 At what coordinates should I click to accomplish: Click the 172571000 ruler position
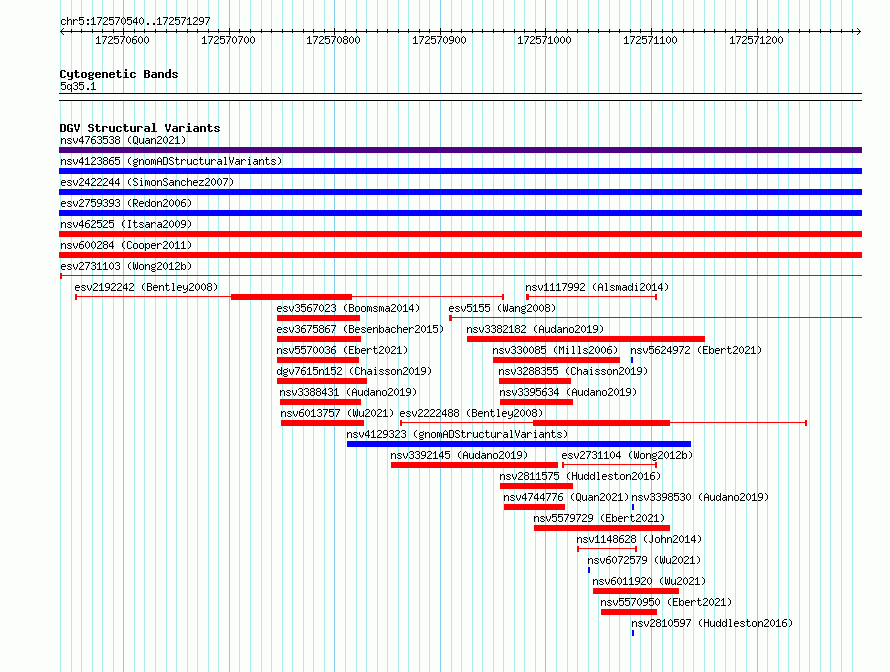click(x=544, y=40)
